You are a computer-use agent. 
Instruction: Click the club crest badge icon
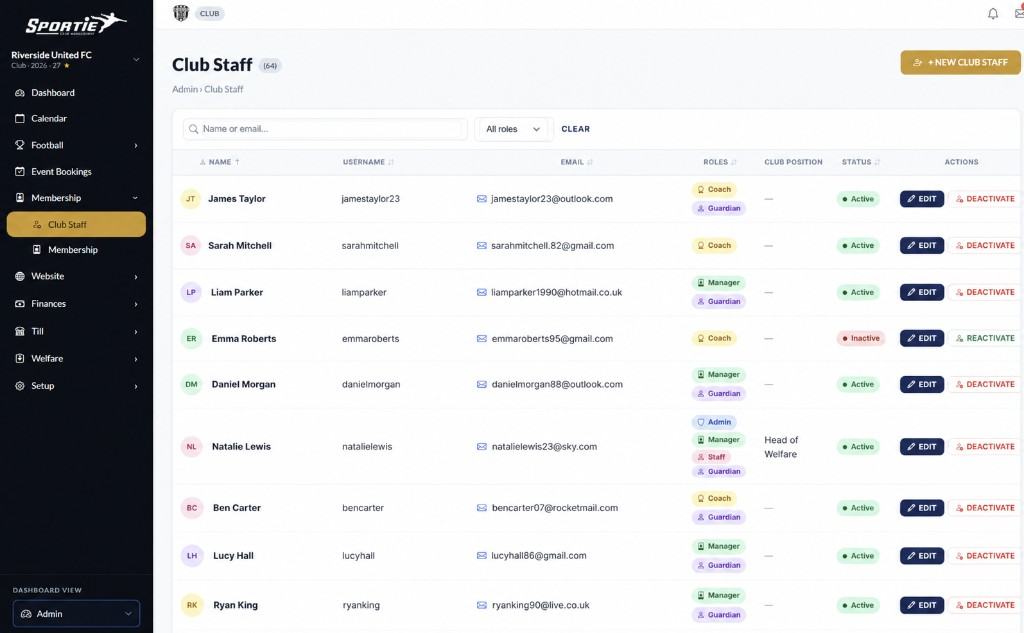click(x=181, y=13)
